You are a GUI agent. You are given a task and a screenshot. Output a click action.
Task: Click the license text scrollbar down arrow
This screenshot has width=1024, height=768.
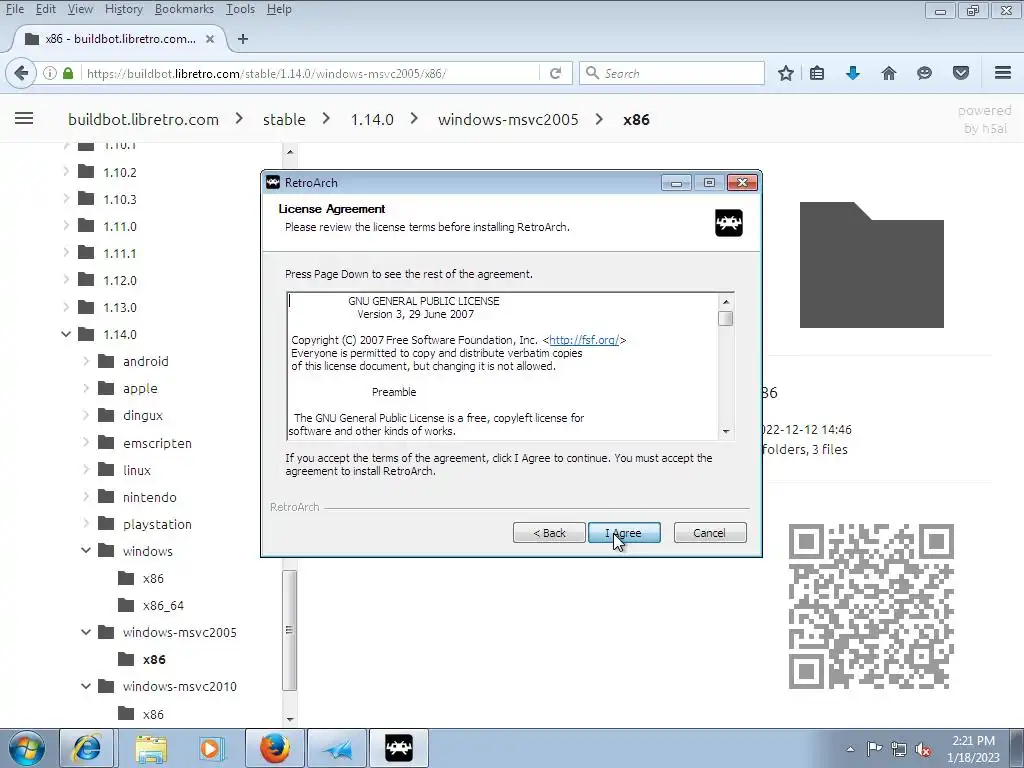click(x=726, y=432)
